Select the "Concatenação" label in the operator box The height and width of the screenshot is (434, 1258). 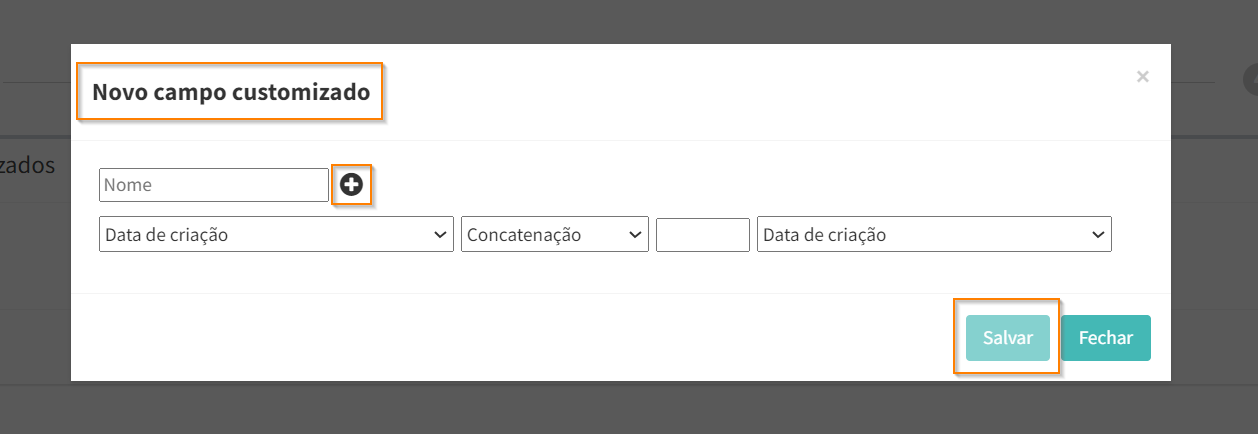(x=524, y=235)
